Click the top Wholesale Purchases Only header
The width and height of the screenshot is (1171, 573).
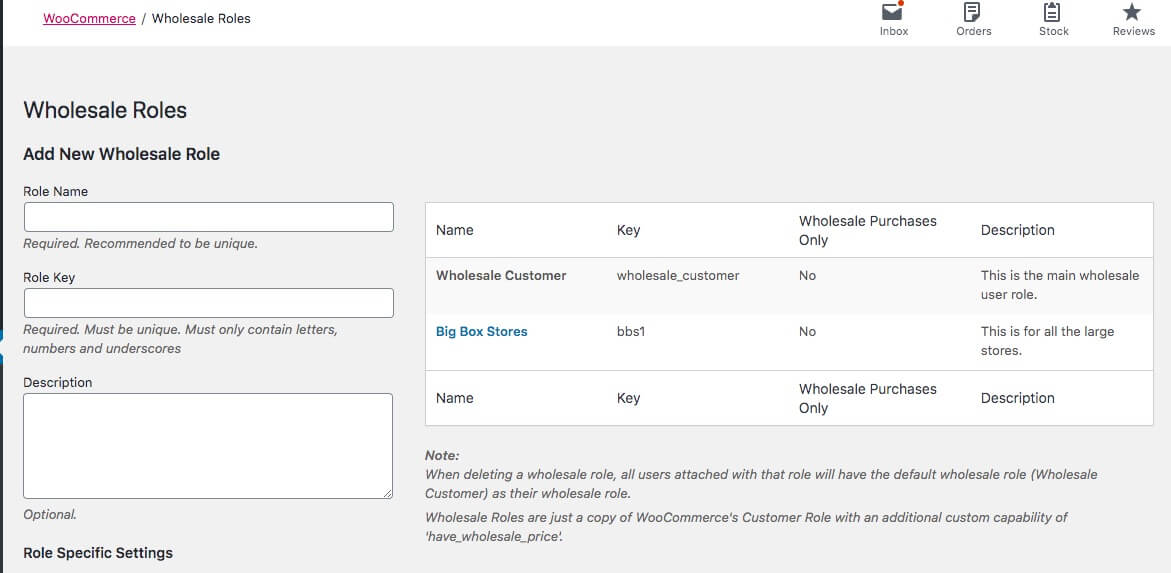click(867, 230)
